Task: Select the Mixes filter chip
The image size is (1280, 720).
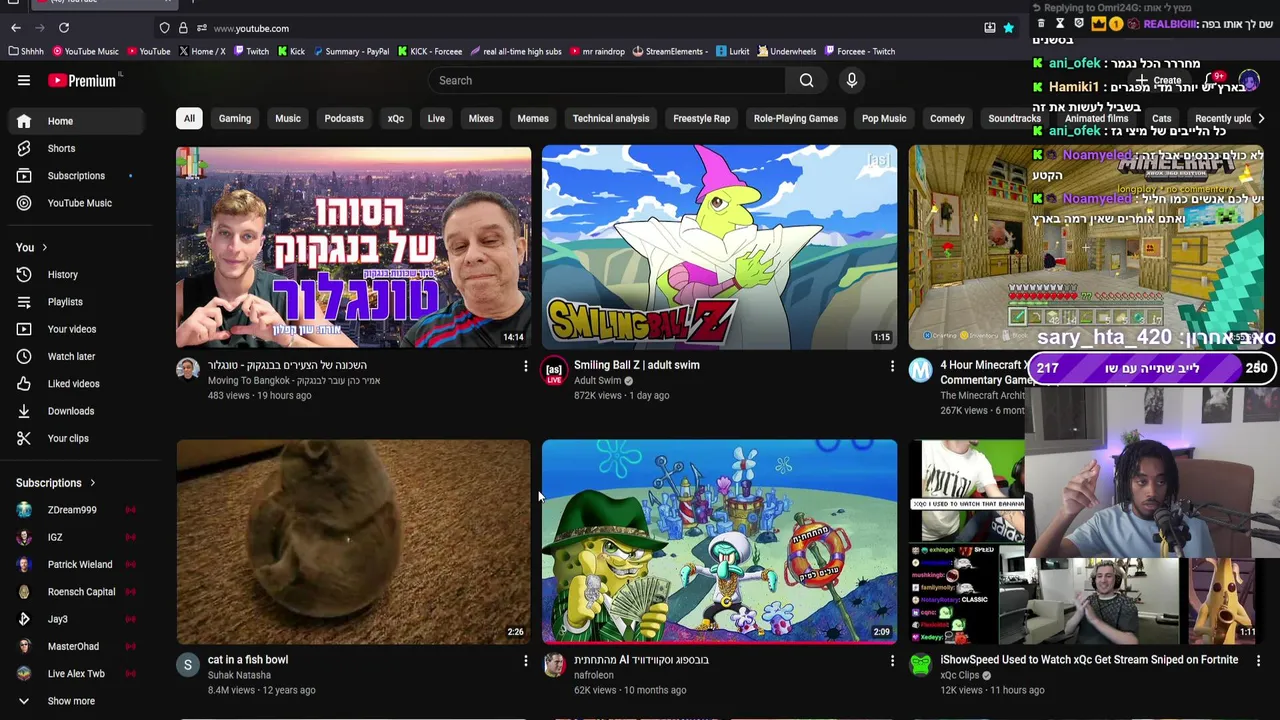Action: pyautogui.click(x=481, y=118)
